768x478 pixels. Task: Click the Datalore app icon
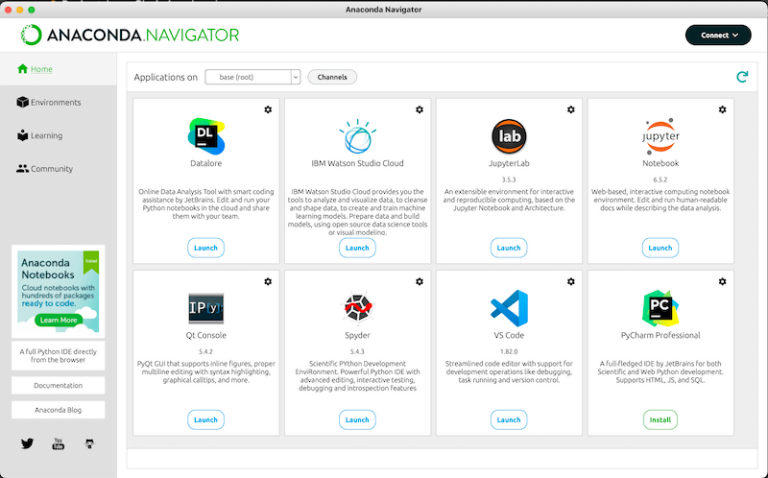pos(206,136)
